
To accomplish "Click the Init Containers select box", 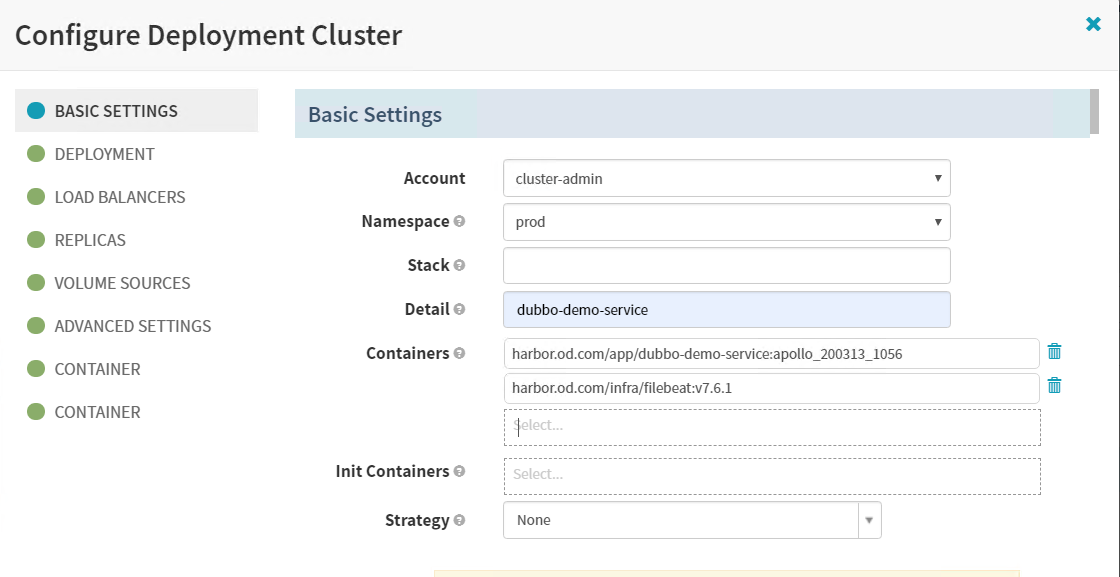I will click(771, 475).
